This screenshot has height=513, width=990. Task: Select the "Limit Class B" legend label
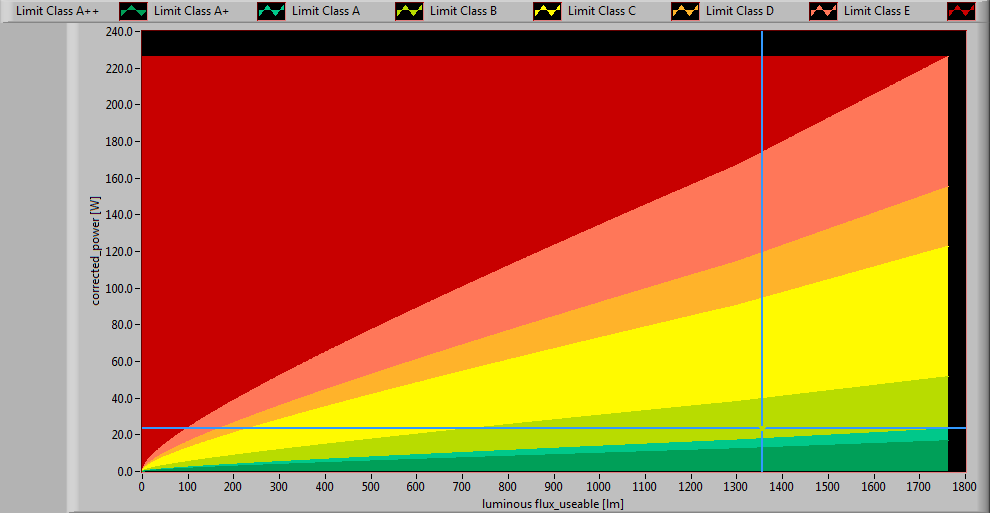463,11
